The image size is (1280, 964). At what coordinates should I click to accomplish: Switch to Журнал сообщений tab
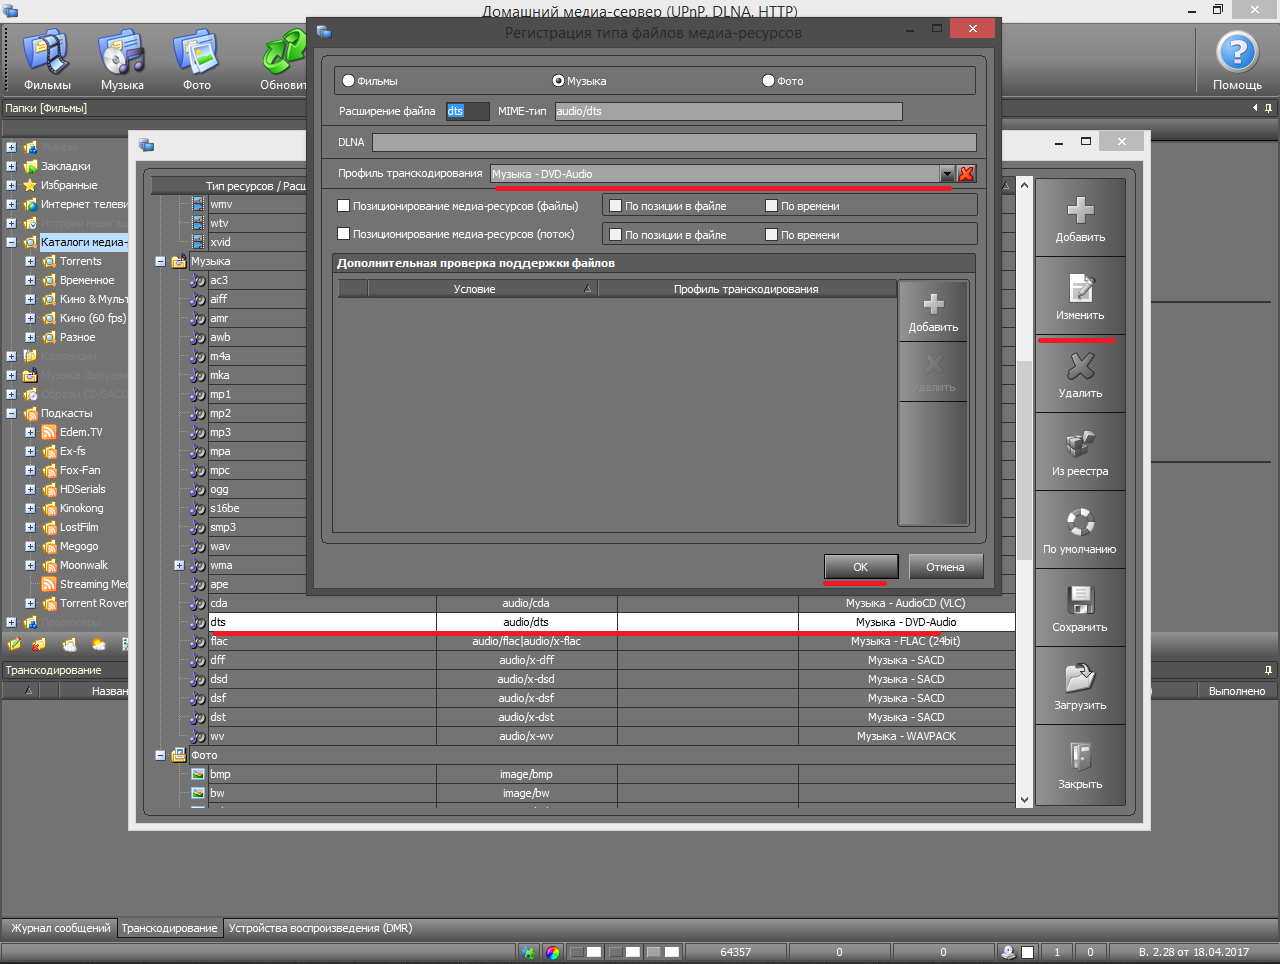[60, 928]
